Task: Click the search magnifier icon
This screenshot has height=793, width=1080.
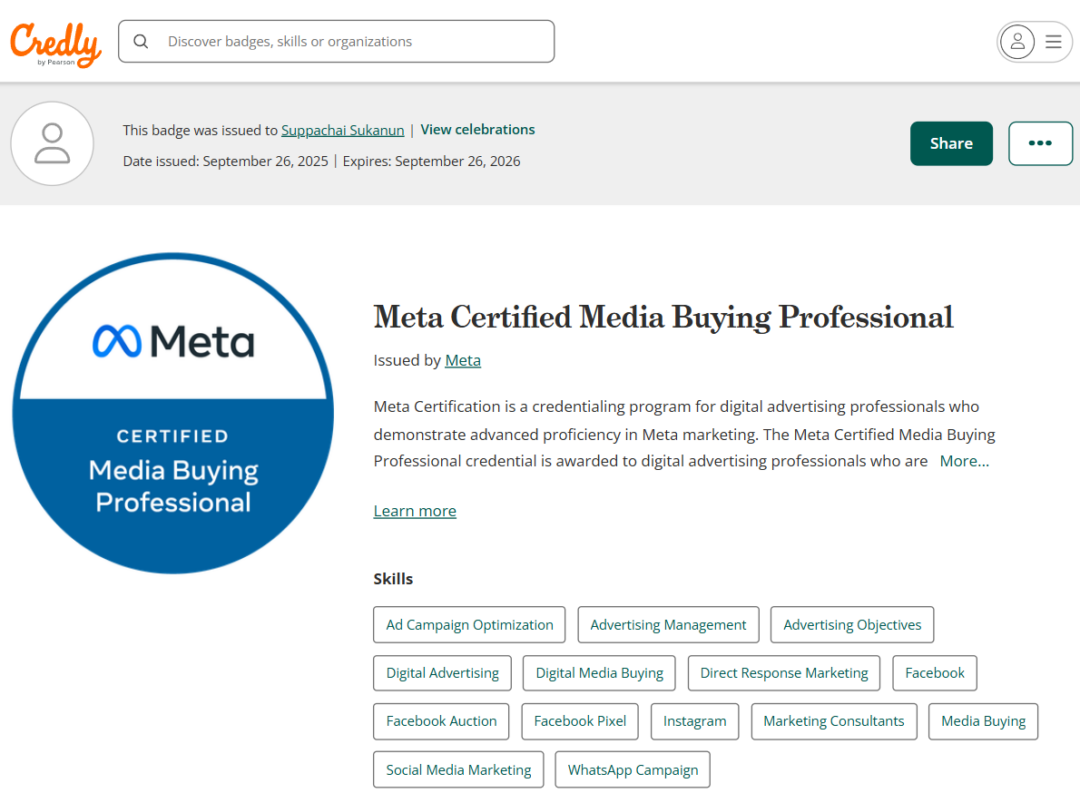Action: click(140, 41)
